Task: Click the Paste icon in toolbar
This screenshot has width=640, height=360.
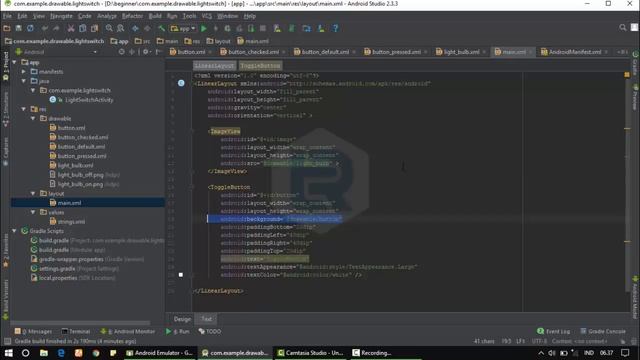Action: (94, 28)
